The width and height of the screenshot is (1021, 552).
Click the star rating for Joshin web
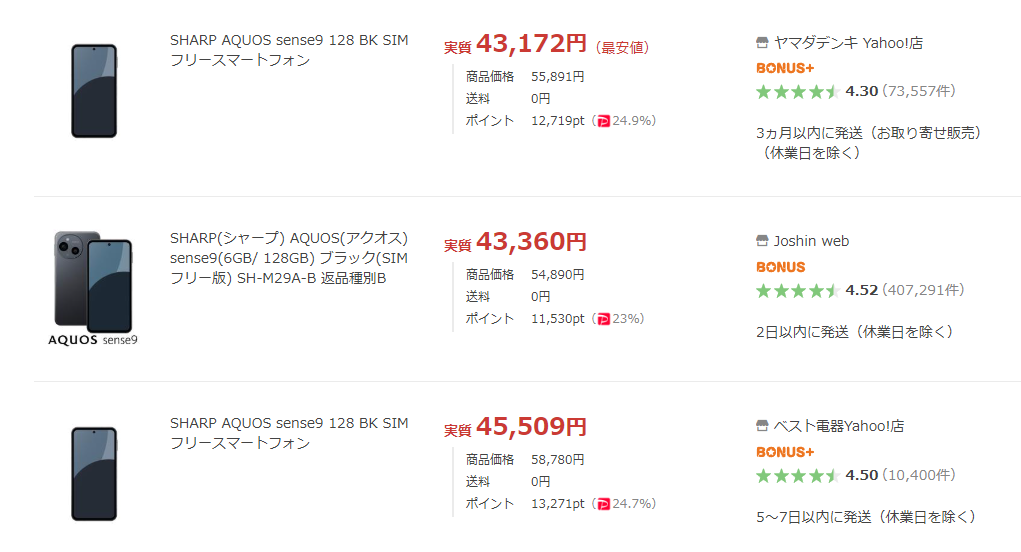(797, 291)
